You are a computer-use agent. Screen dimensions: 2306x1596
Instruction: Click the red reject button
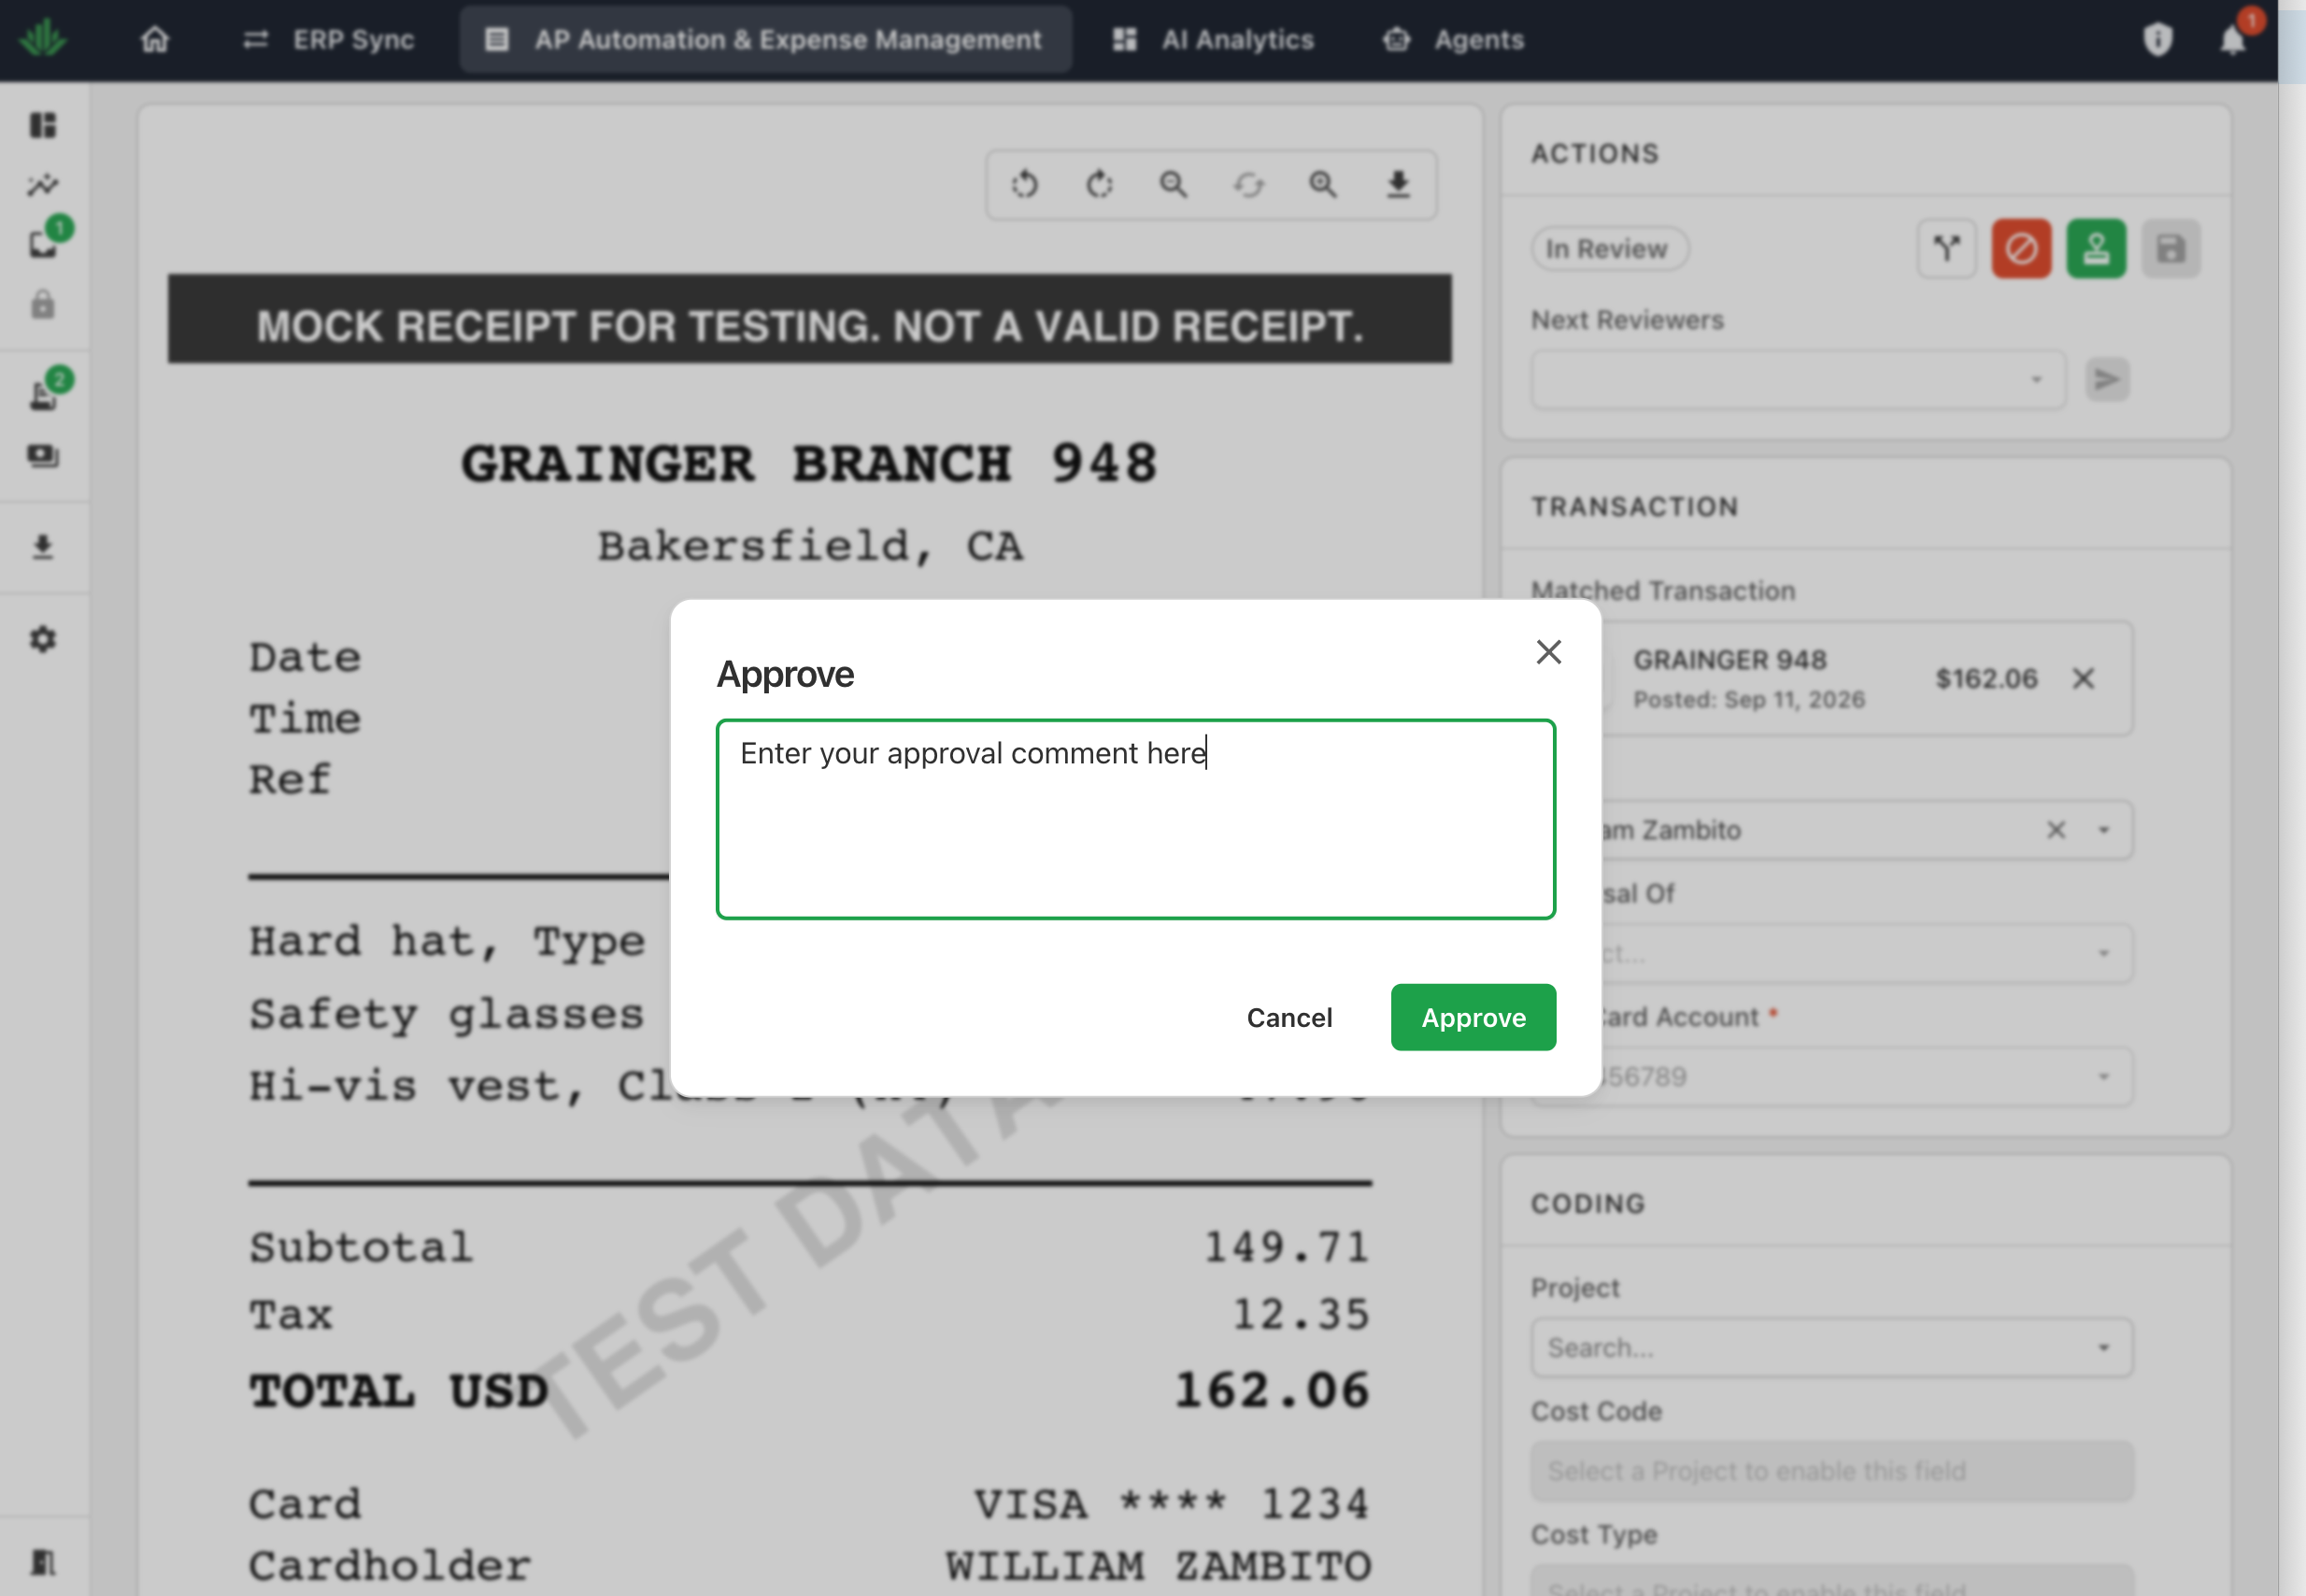2021,248
